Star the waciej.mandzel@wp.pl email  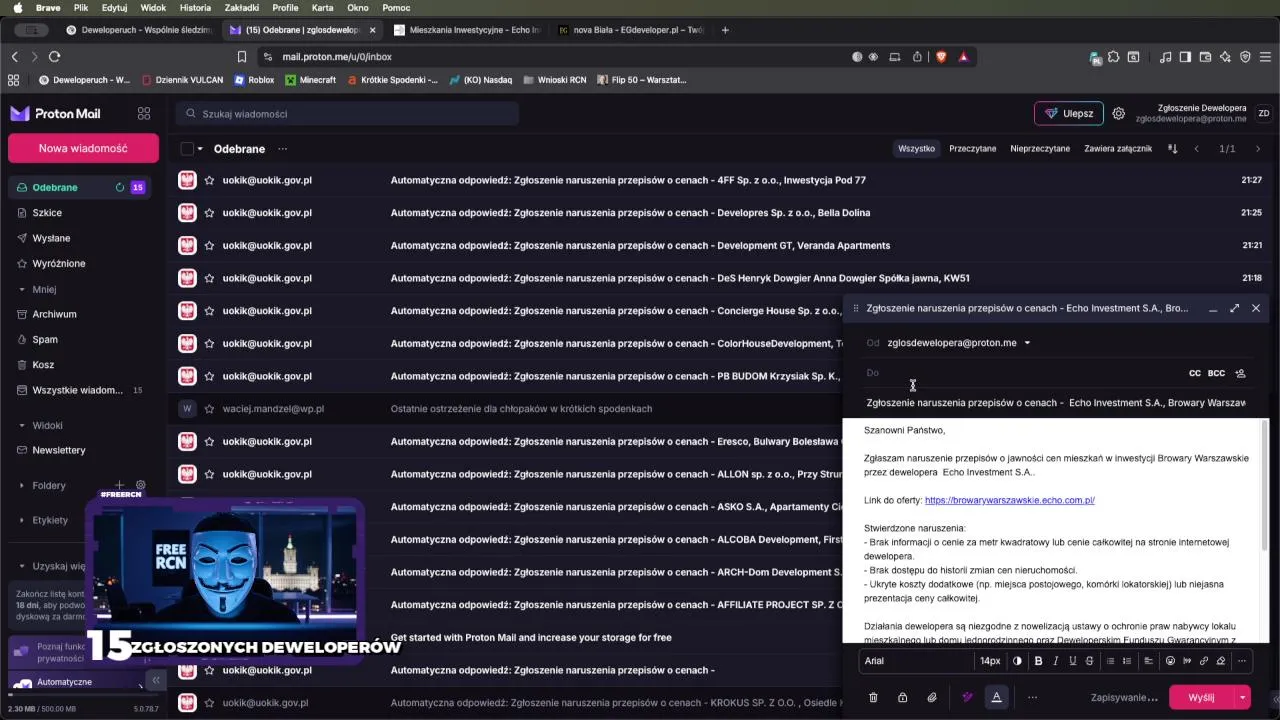(x=209, y=409)
